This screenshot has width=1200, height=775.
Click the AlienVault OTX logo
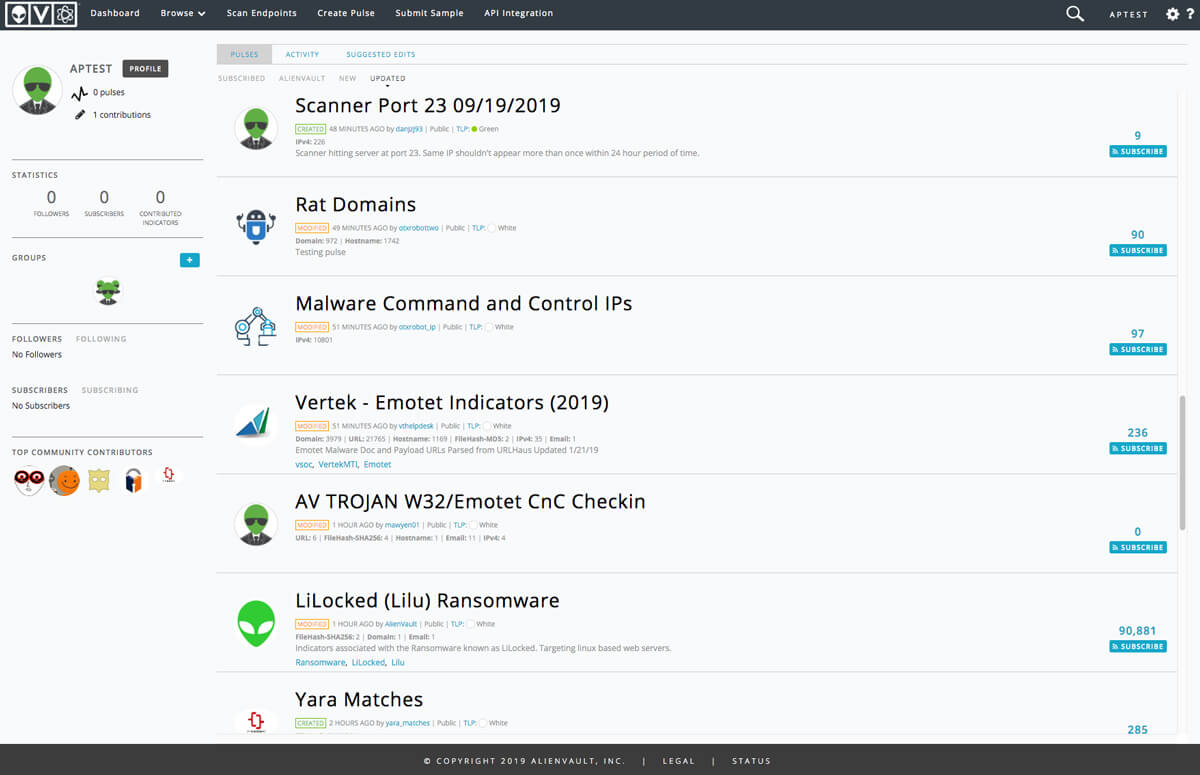click(41, 14)
